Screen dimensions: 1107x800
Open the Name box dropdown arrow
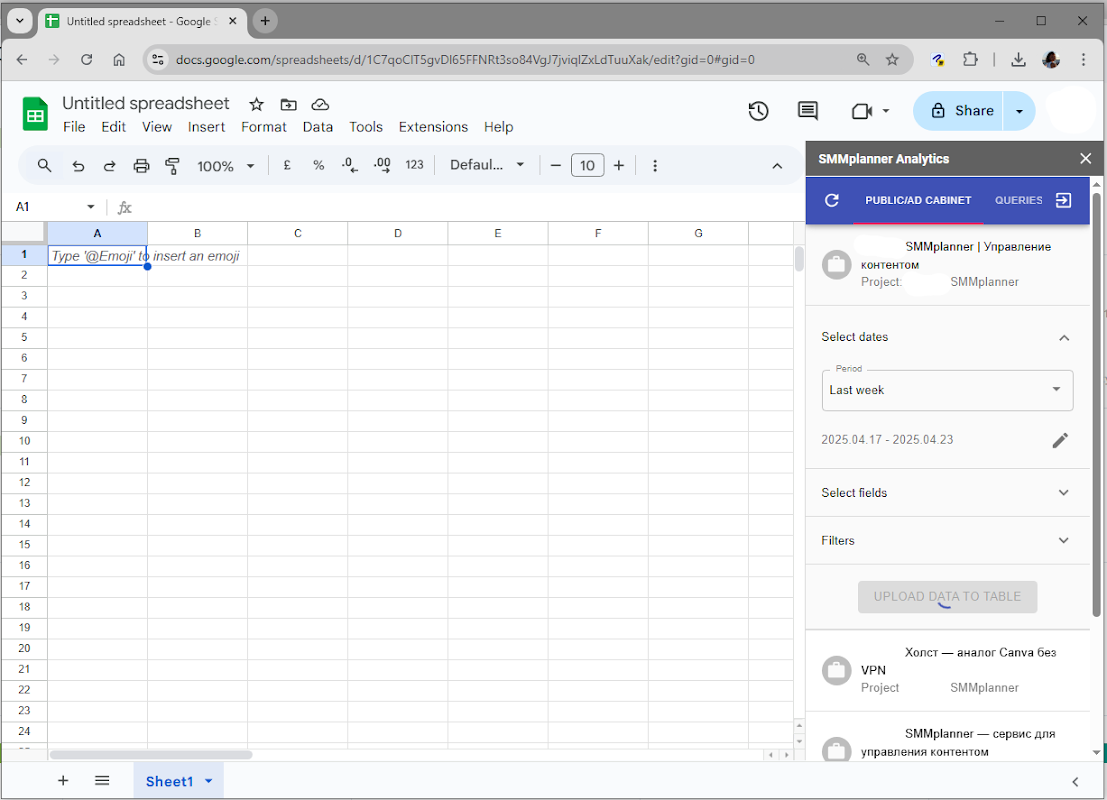90,207
